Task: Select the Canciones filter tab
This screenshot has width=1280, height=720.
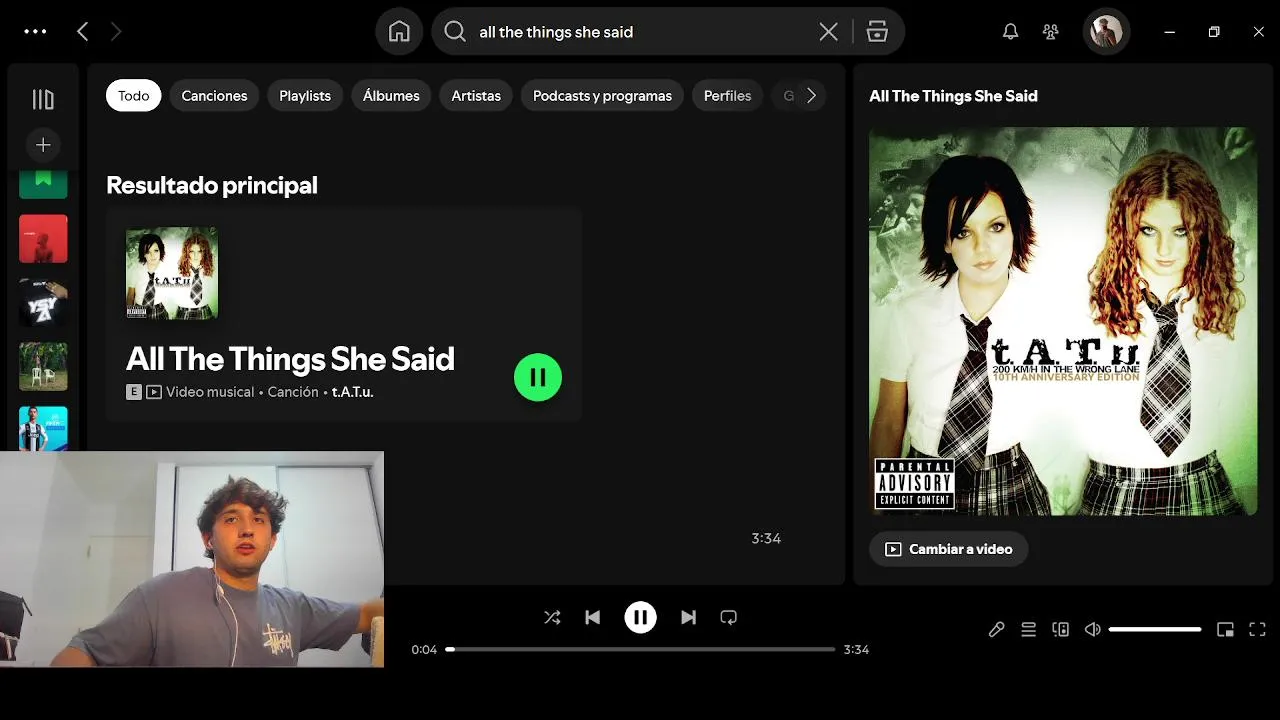Action: (214, 96)
